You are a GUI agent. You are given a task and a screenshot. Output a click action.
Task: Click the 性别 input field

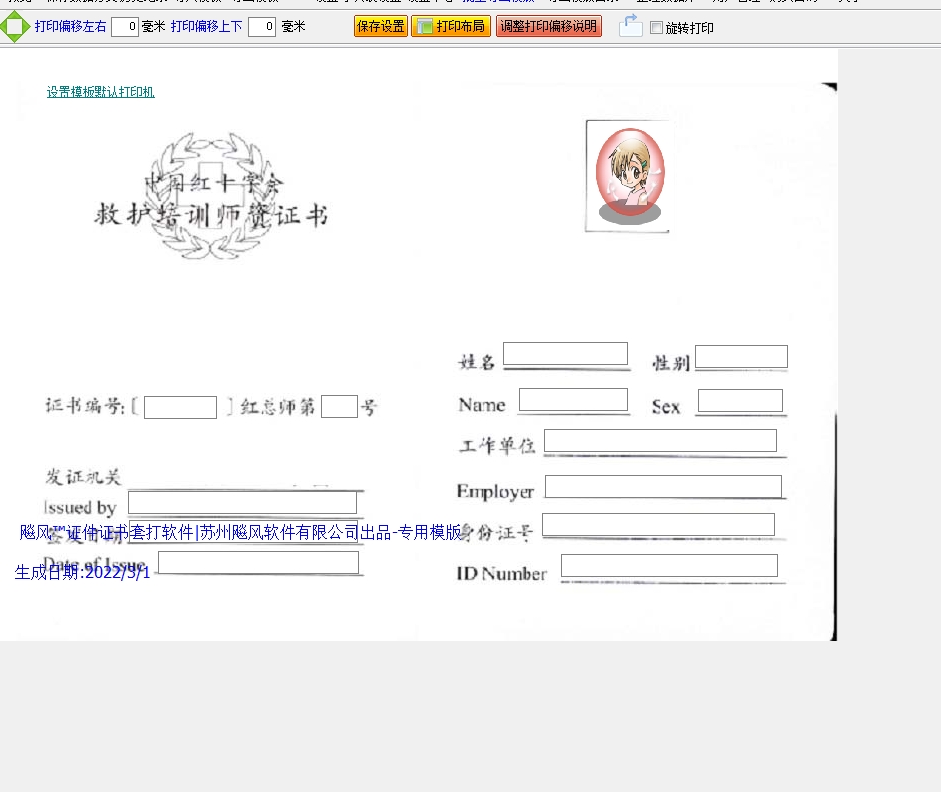741,357
